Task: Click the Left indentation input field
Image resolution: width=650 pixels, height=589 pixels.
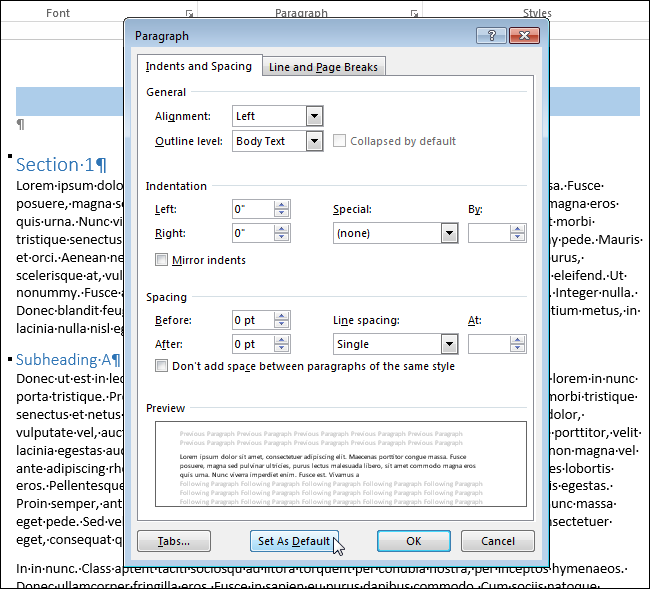Action: coord(253,209)
